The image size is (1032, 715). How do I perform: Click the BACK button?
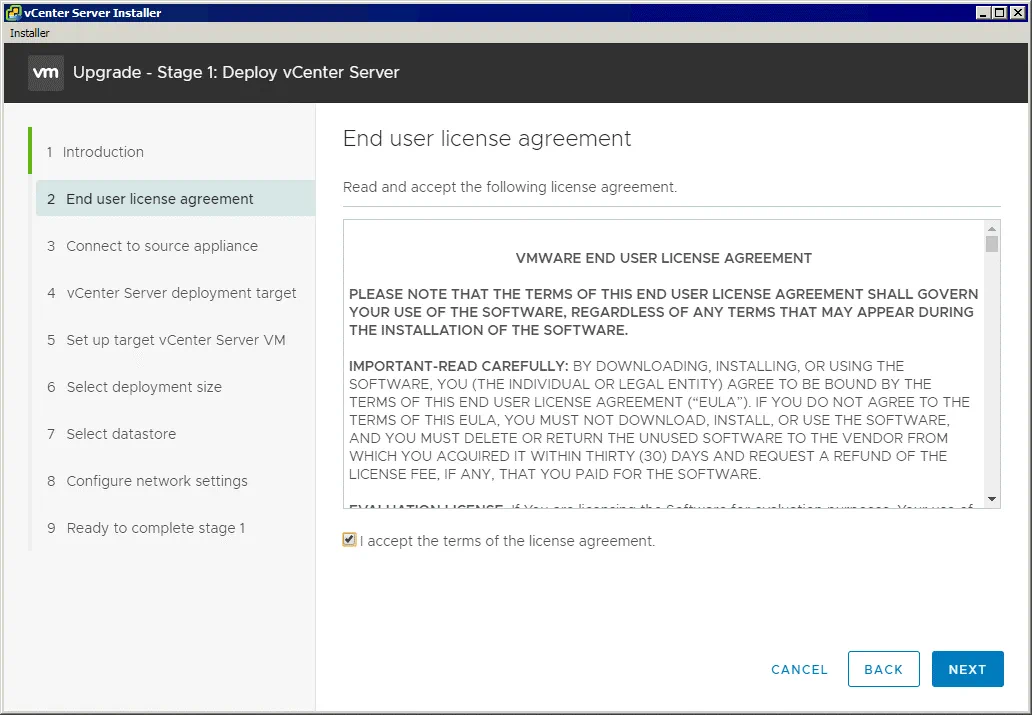click(x=883, y=669)
